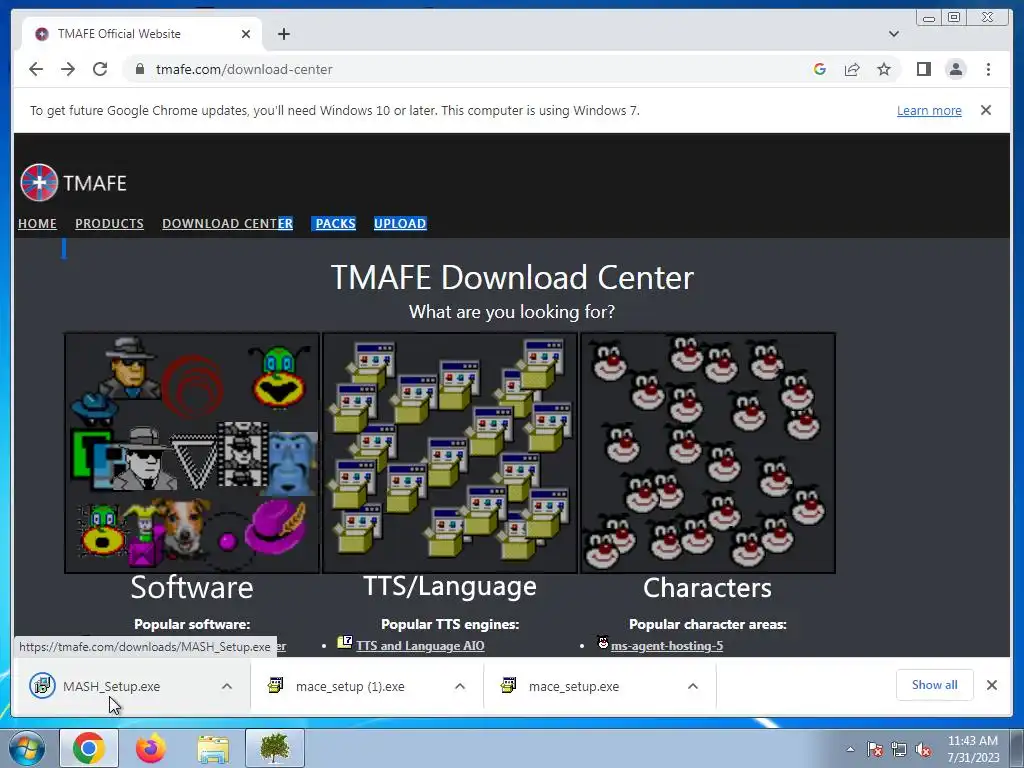Open the tree icon app in taskbar
This screenshot has height=768, width=1024.
pos(275,748)
